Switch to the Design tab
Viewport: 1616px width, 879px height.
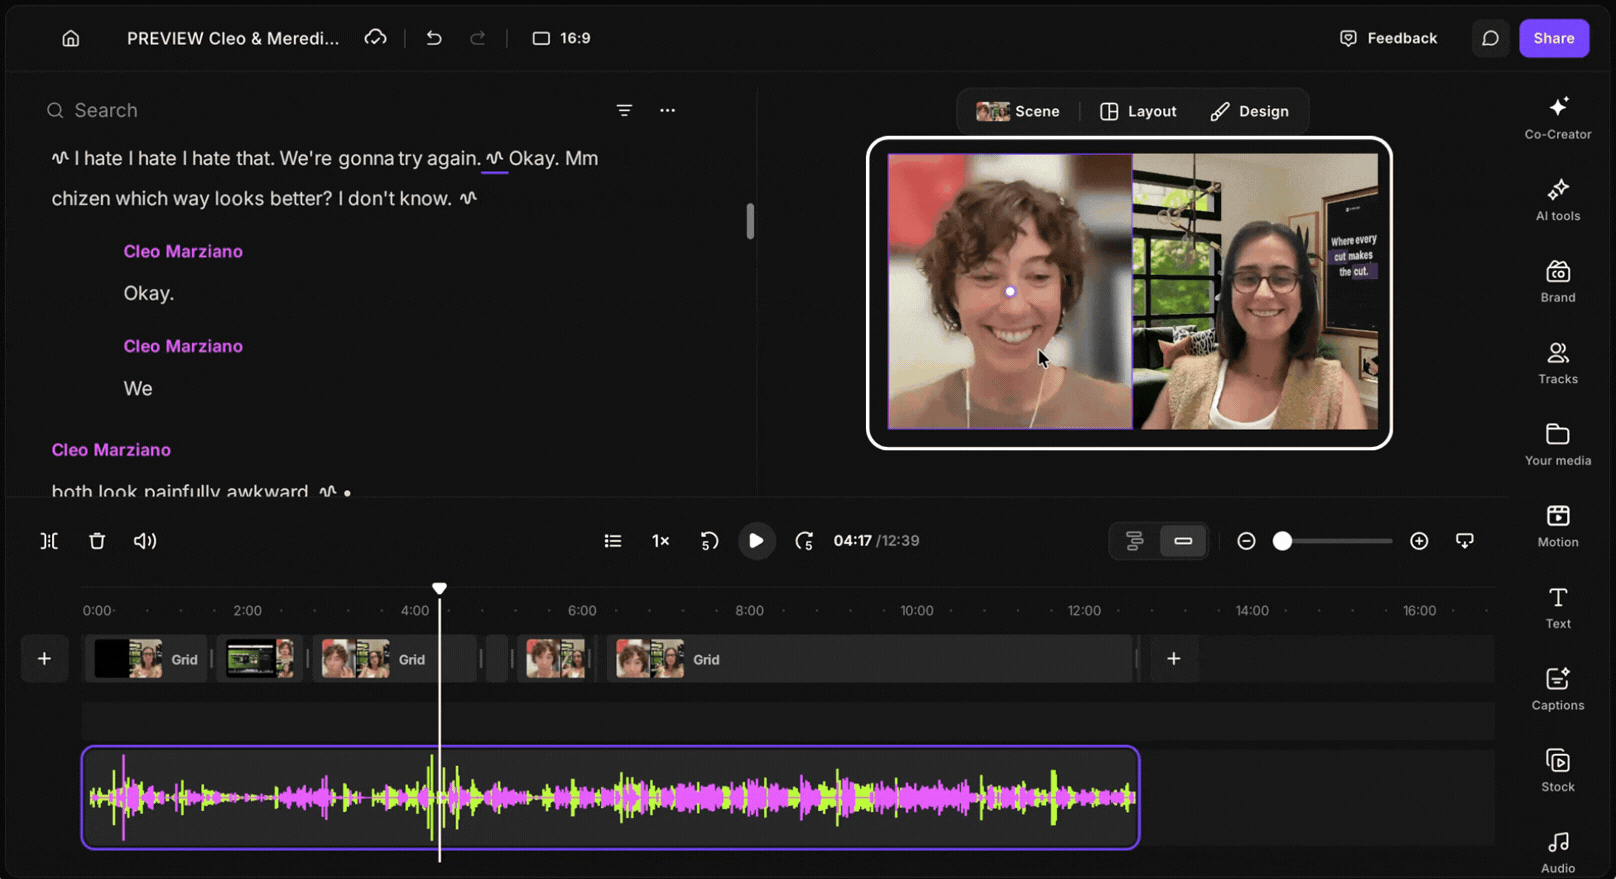pyautogui.click(x=1250, y=111)
